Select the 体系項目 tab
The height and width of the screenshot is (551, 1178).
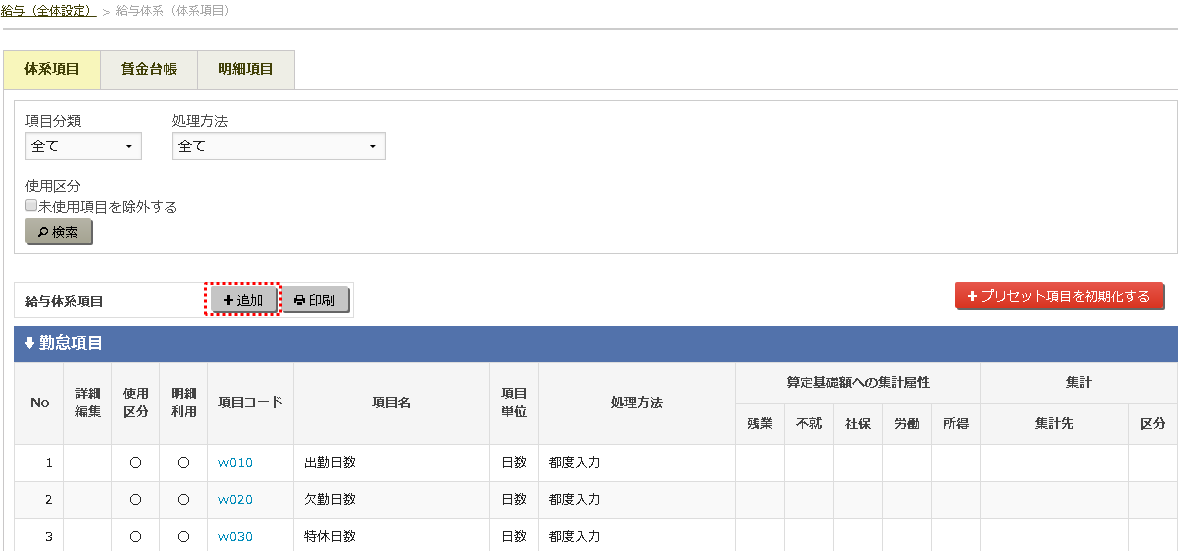52,70
